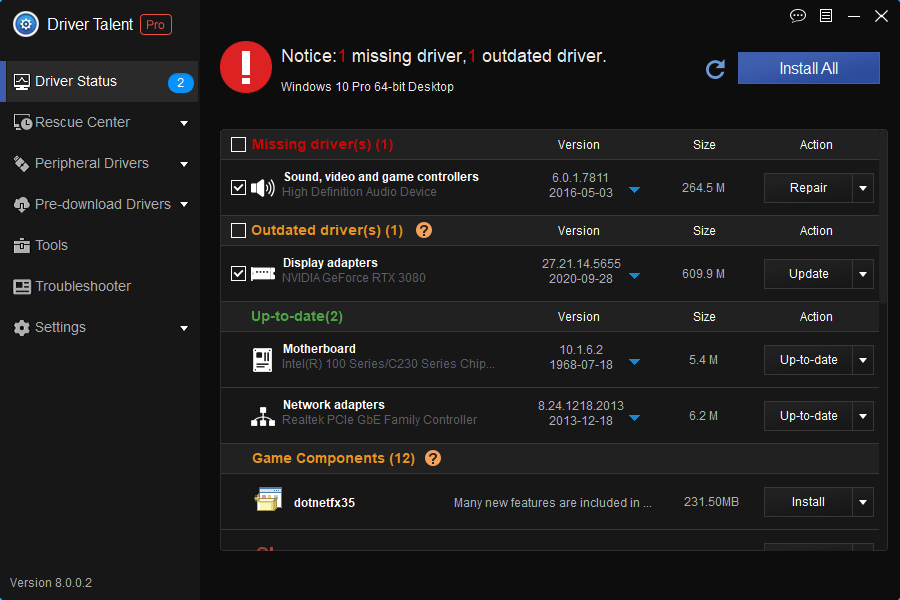
Task: Click the refresh scan icon
Action: [715, 70]
